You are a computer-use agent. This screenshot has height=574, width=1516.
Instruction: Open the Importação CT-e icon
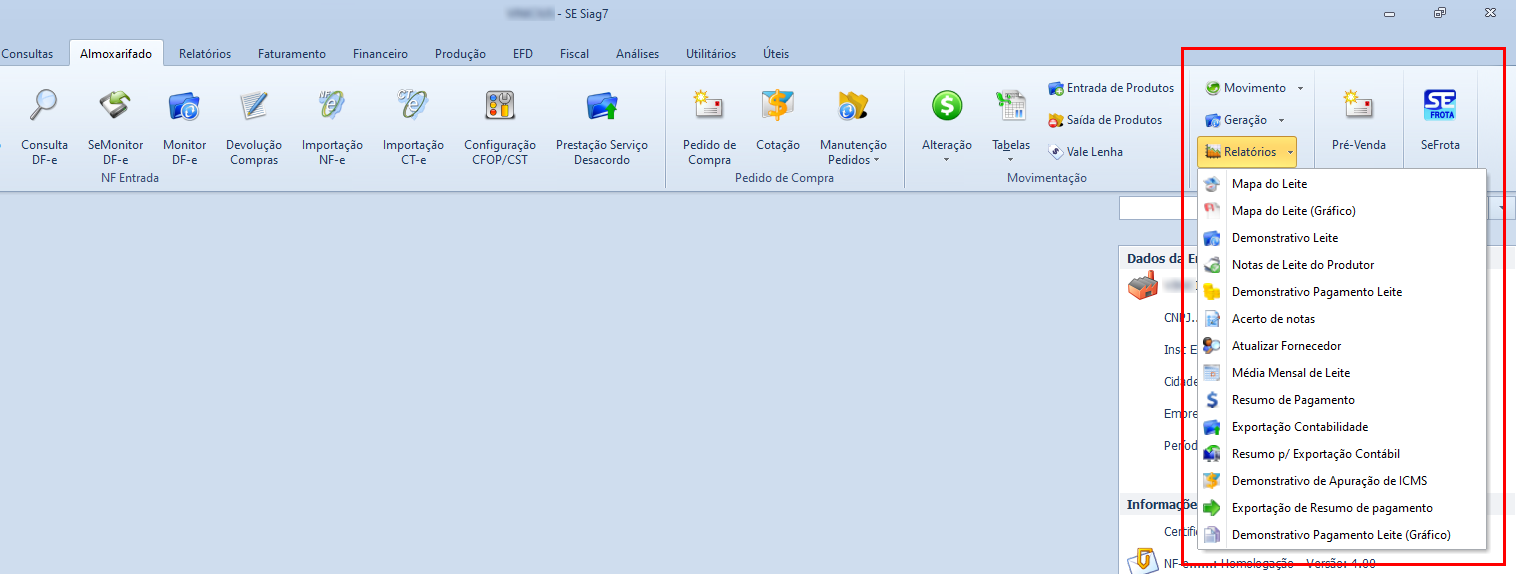413,105
